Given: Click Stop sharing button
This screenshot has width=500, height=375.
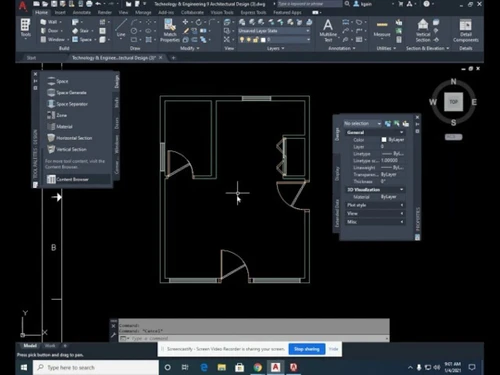Looking at the screenshot, I should 307,349.
